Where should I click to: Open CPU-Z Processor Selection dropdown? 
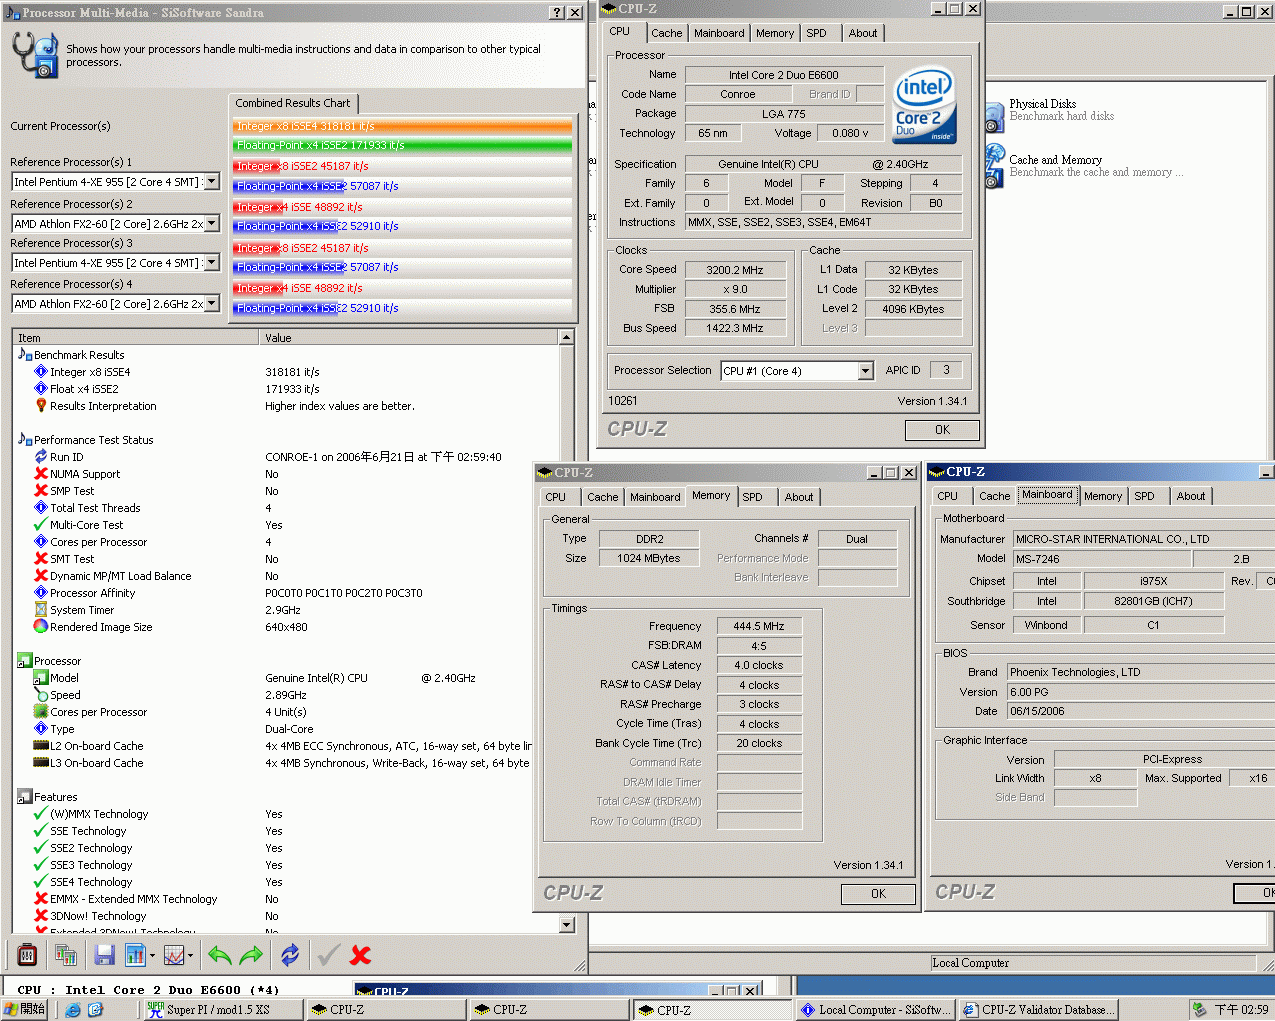tap(865, 371)
